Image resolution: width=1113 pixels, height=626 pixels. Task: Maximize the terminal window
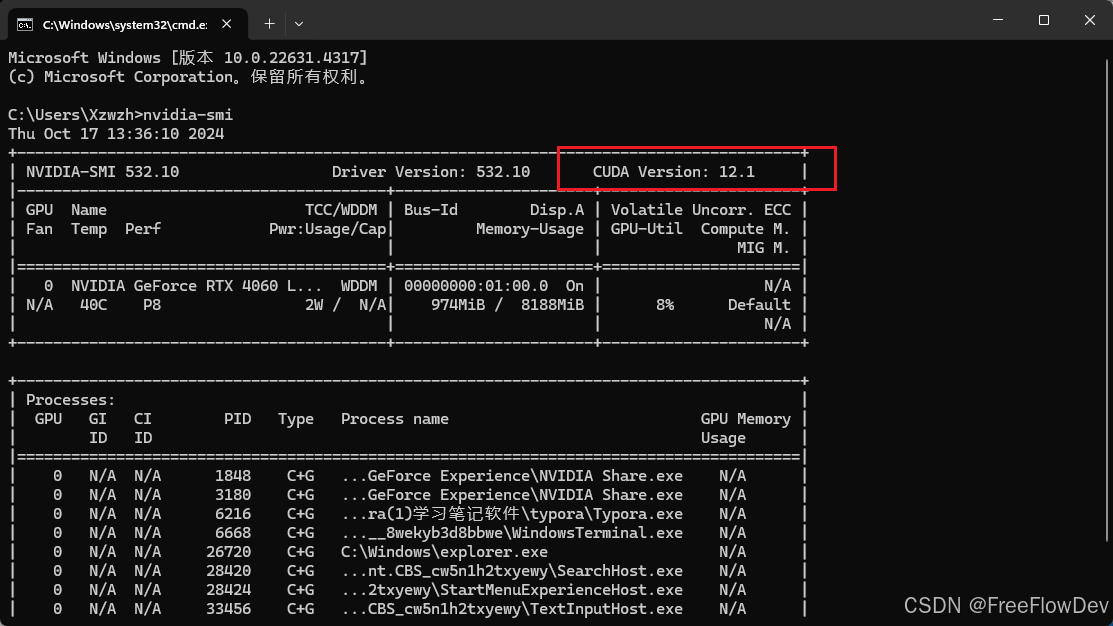(x=1043, y=20)
